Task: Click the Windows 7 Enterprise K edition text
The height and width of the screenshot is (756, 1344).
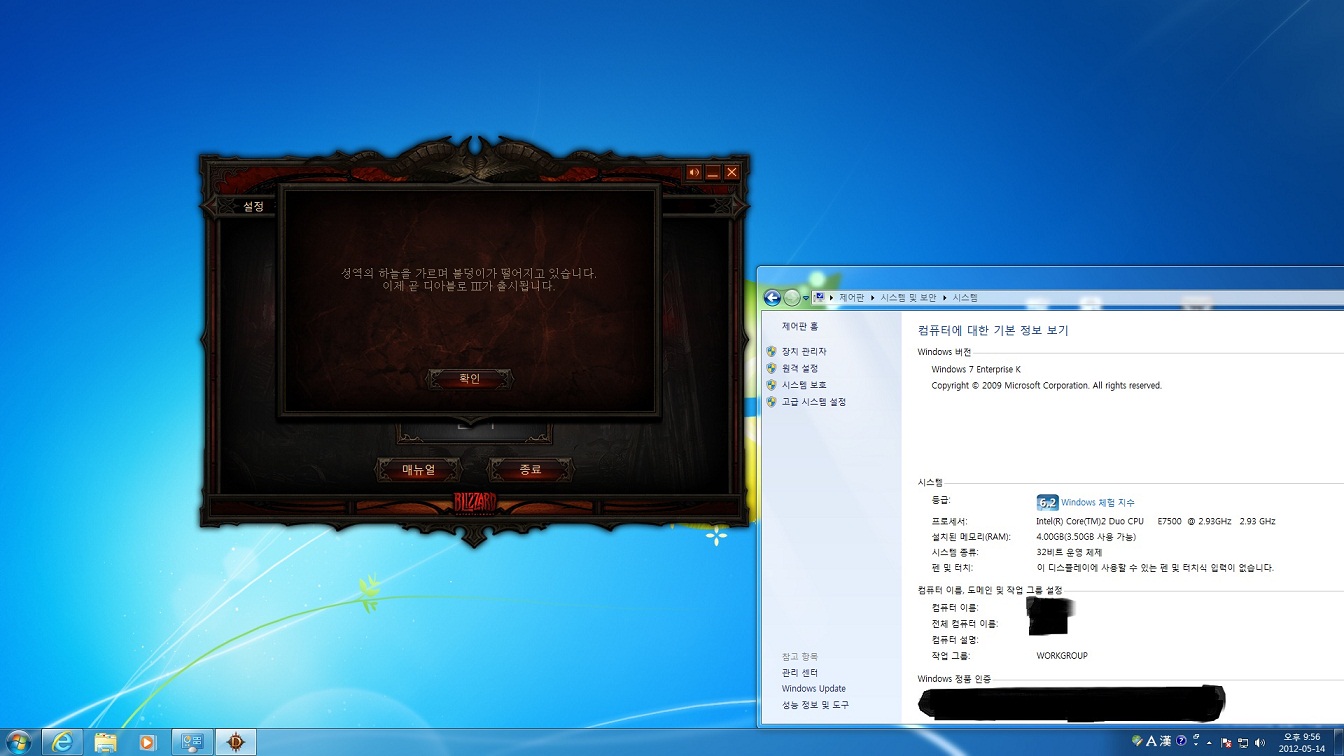Action: click(976, 370)
